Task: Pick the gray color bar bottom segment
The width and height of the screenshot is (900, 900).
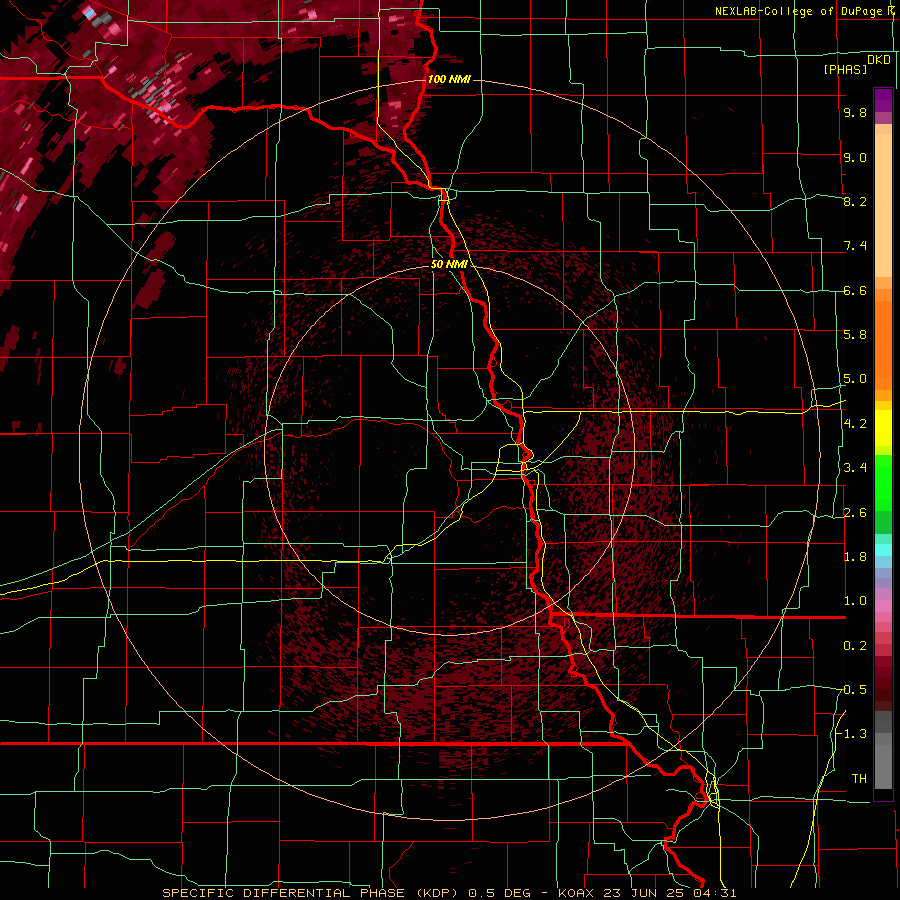Action: coord(883,769)
